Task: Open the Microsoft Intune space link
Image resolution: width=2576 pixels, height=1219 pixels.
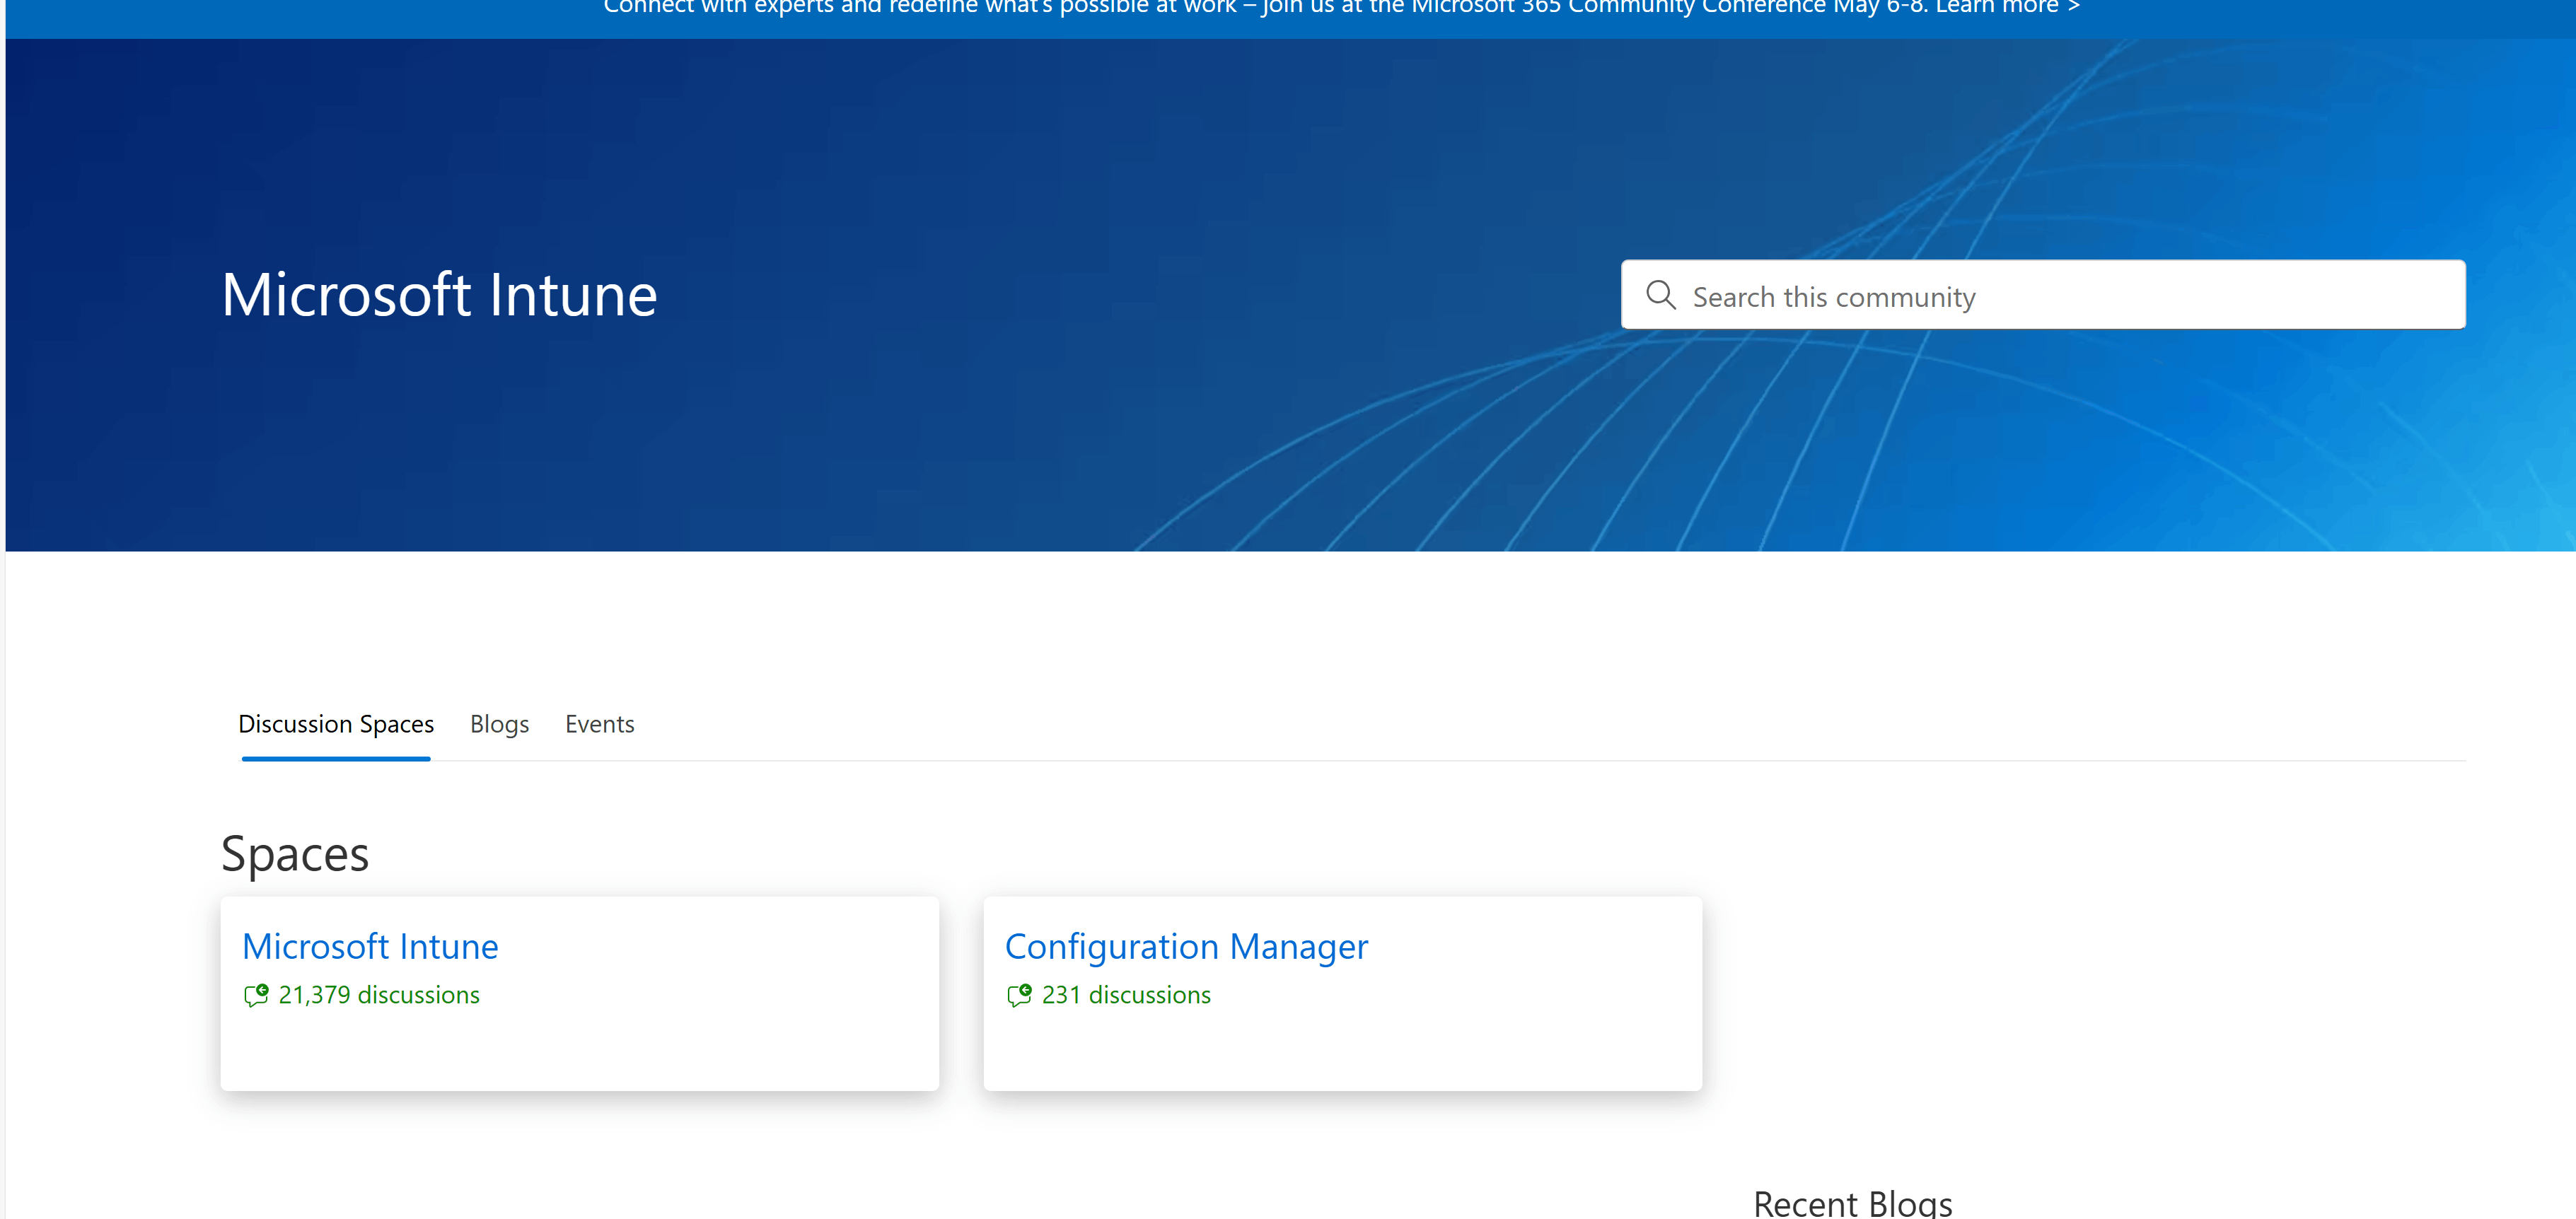Action: pyautogui.click(x=370, y=946)
